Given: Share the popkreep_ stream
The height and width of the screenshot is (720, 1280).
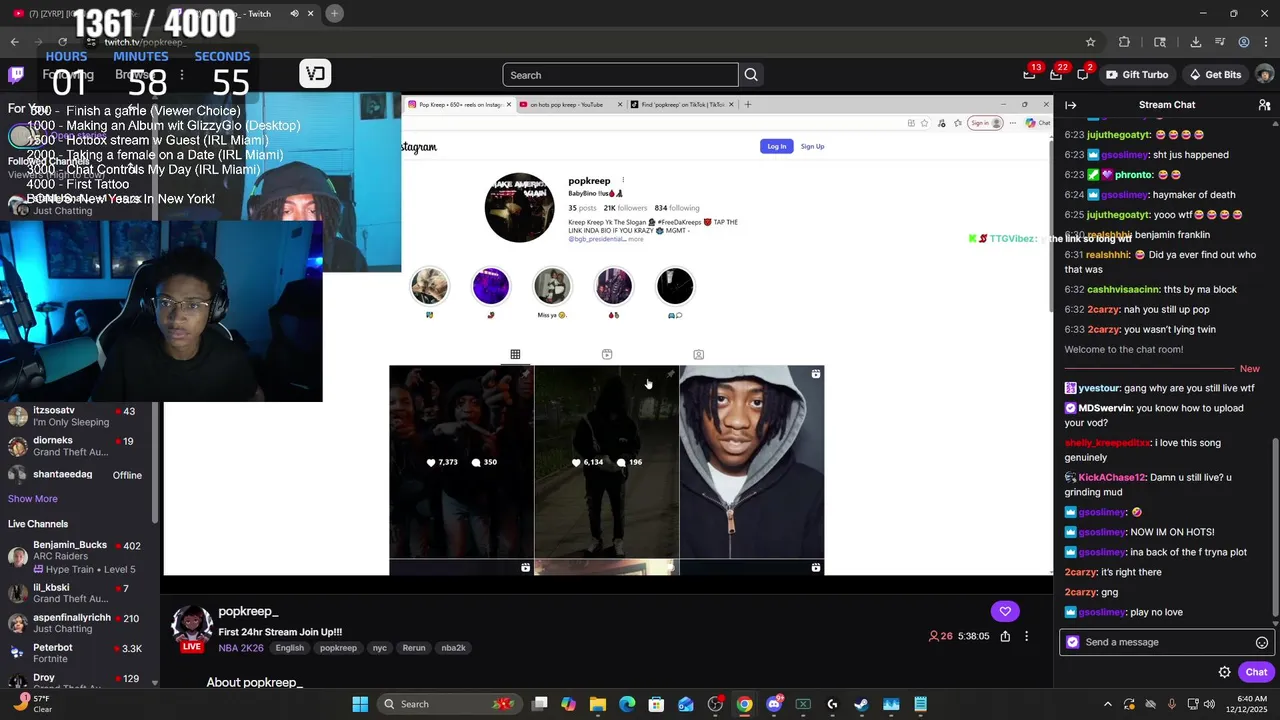Looking at the screenshot, I should 1005,636.
